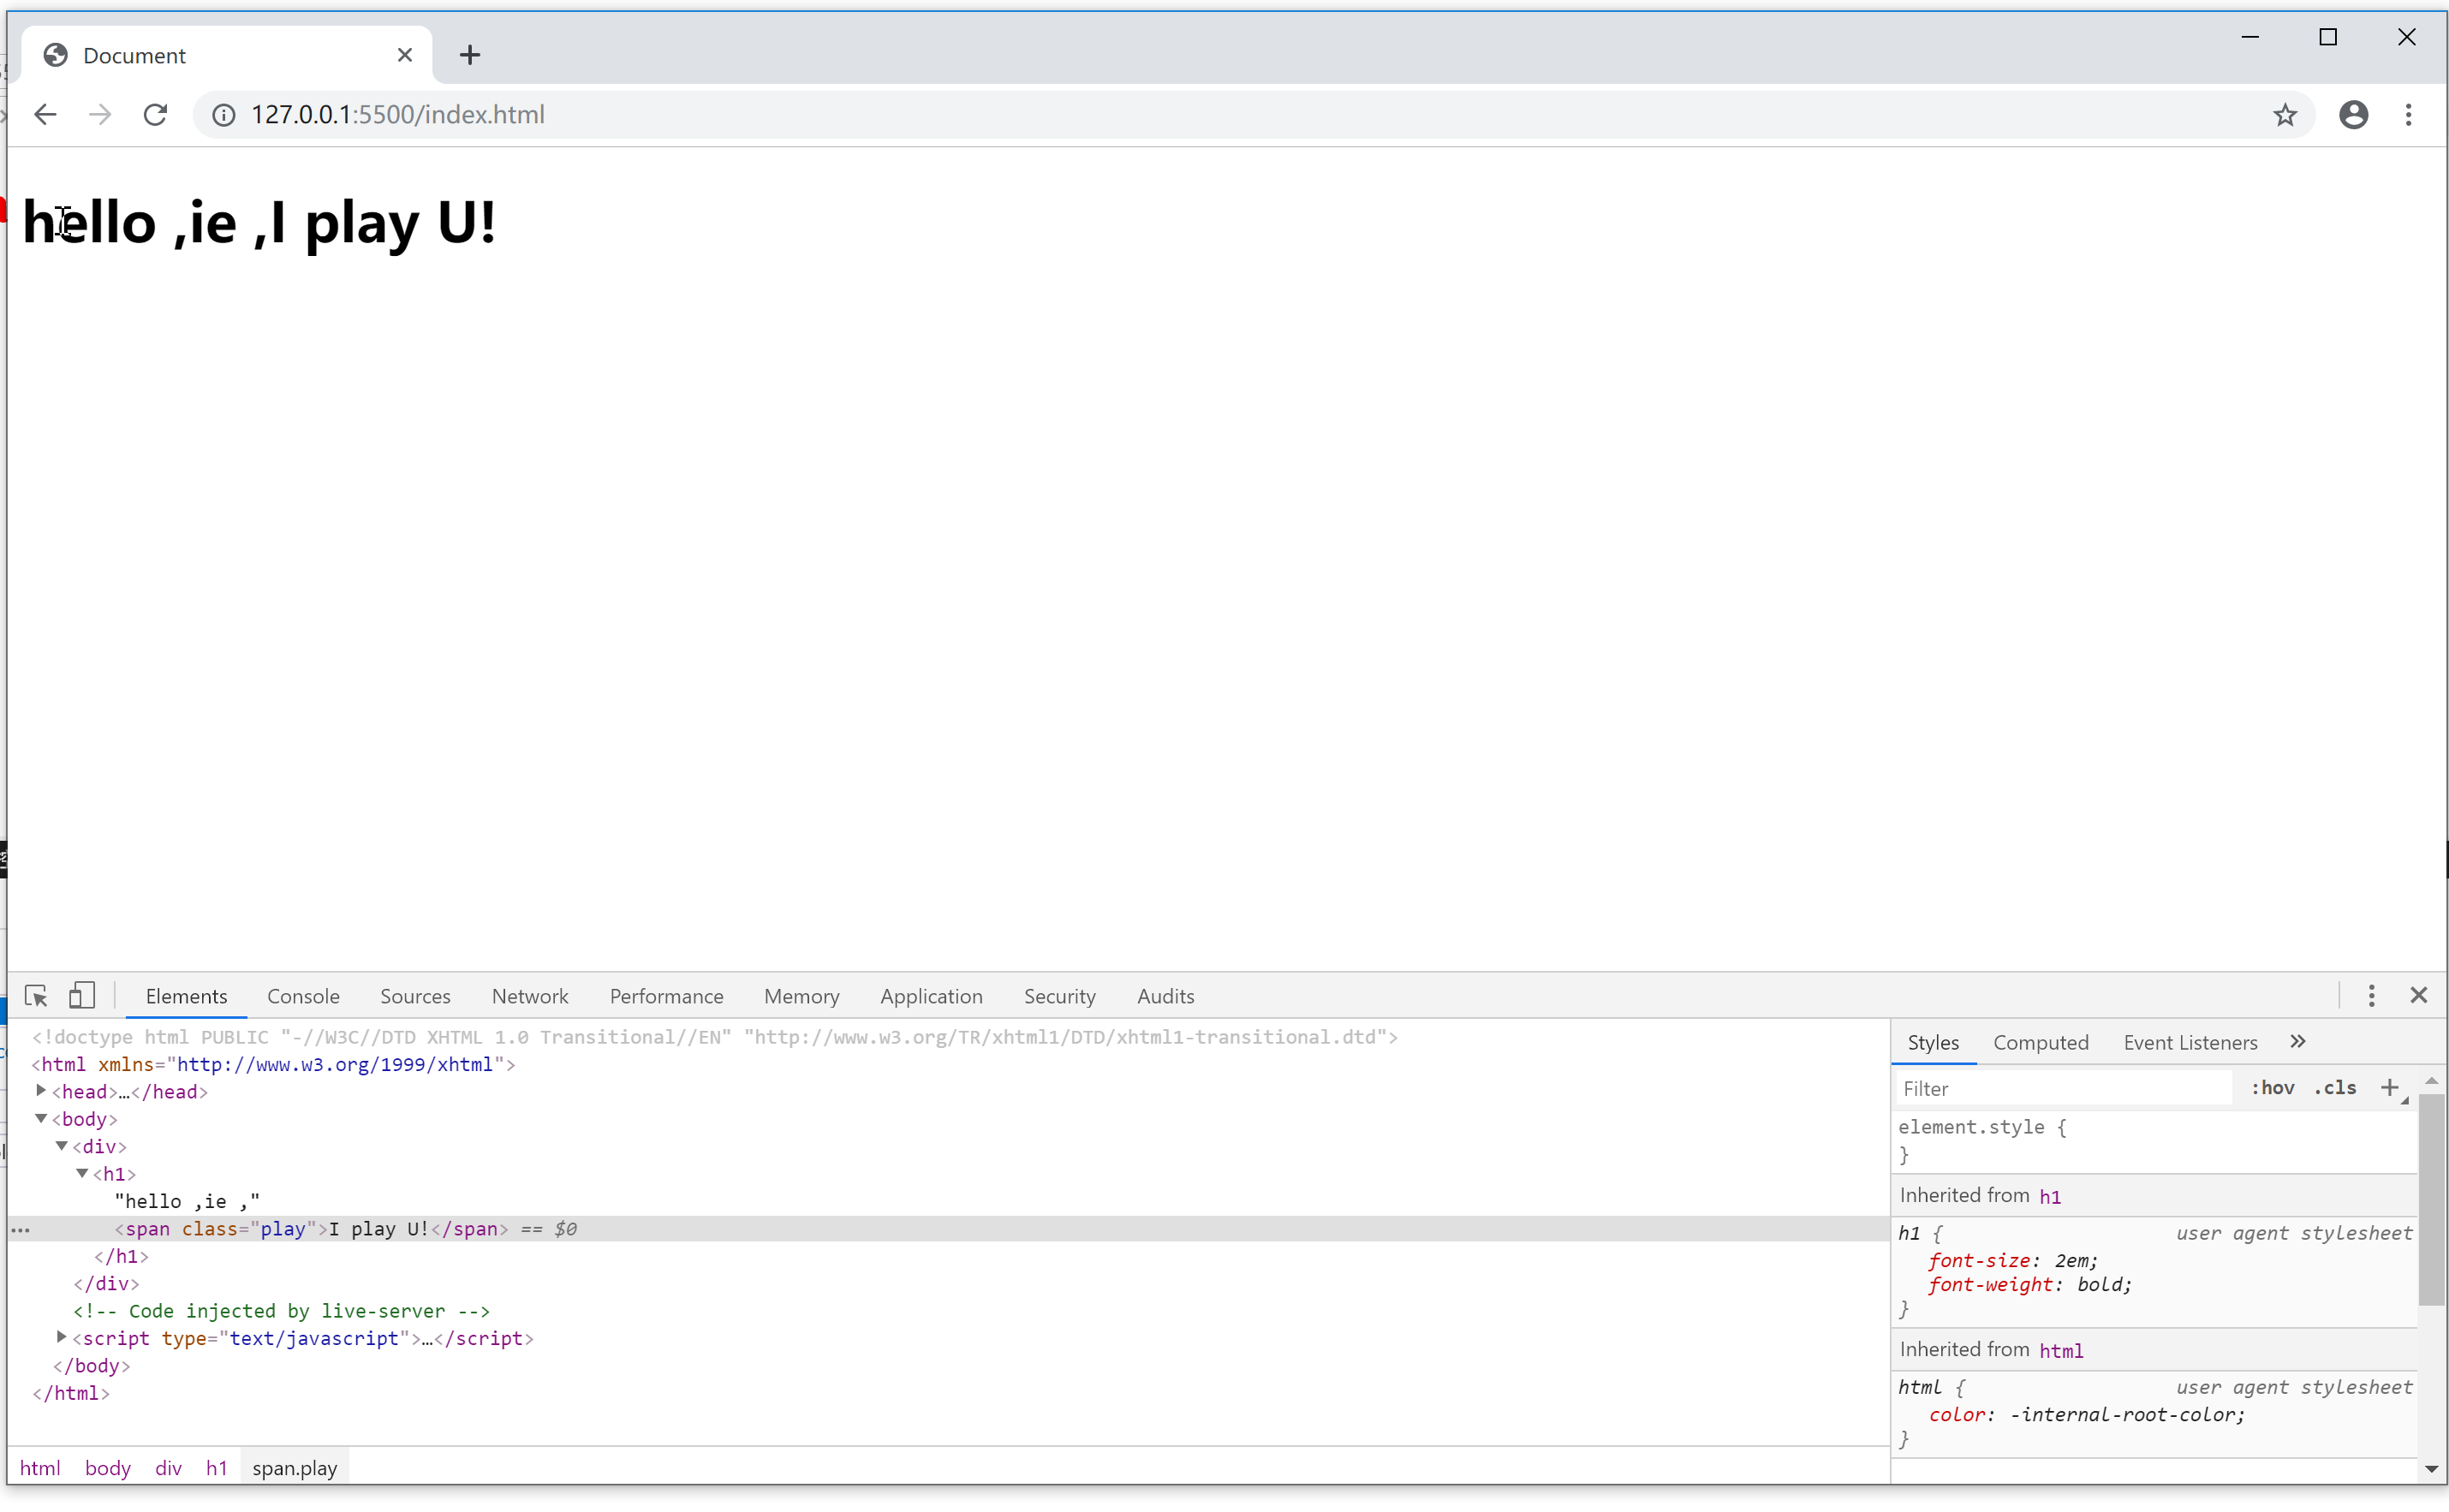The height and width of the screenshot is (1512, 2449).
Task: Open a new browser tab
Action: (470, 55)
